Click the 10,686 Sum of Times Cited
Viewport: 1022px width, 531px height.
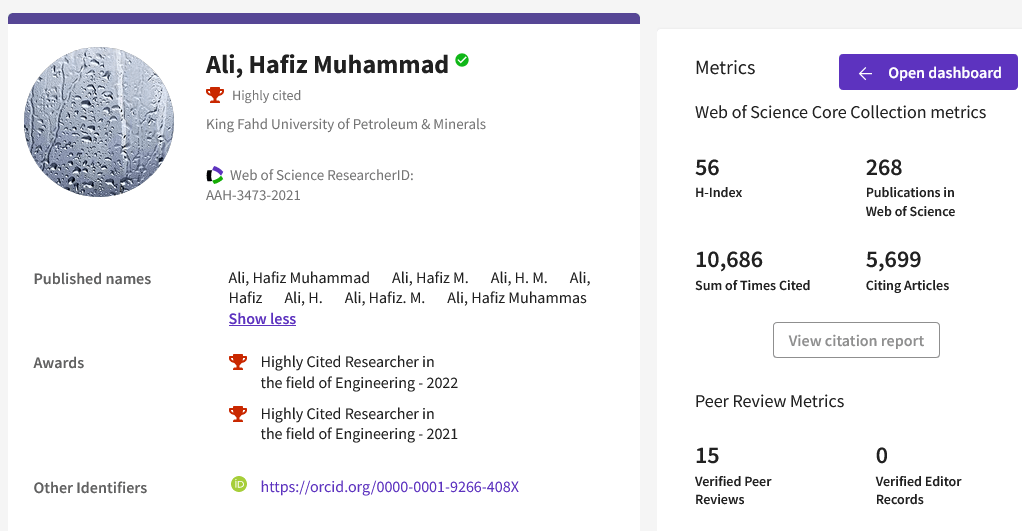(x=729, y=260)
